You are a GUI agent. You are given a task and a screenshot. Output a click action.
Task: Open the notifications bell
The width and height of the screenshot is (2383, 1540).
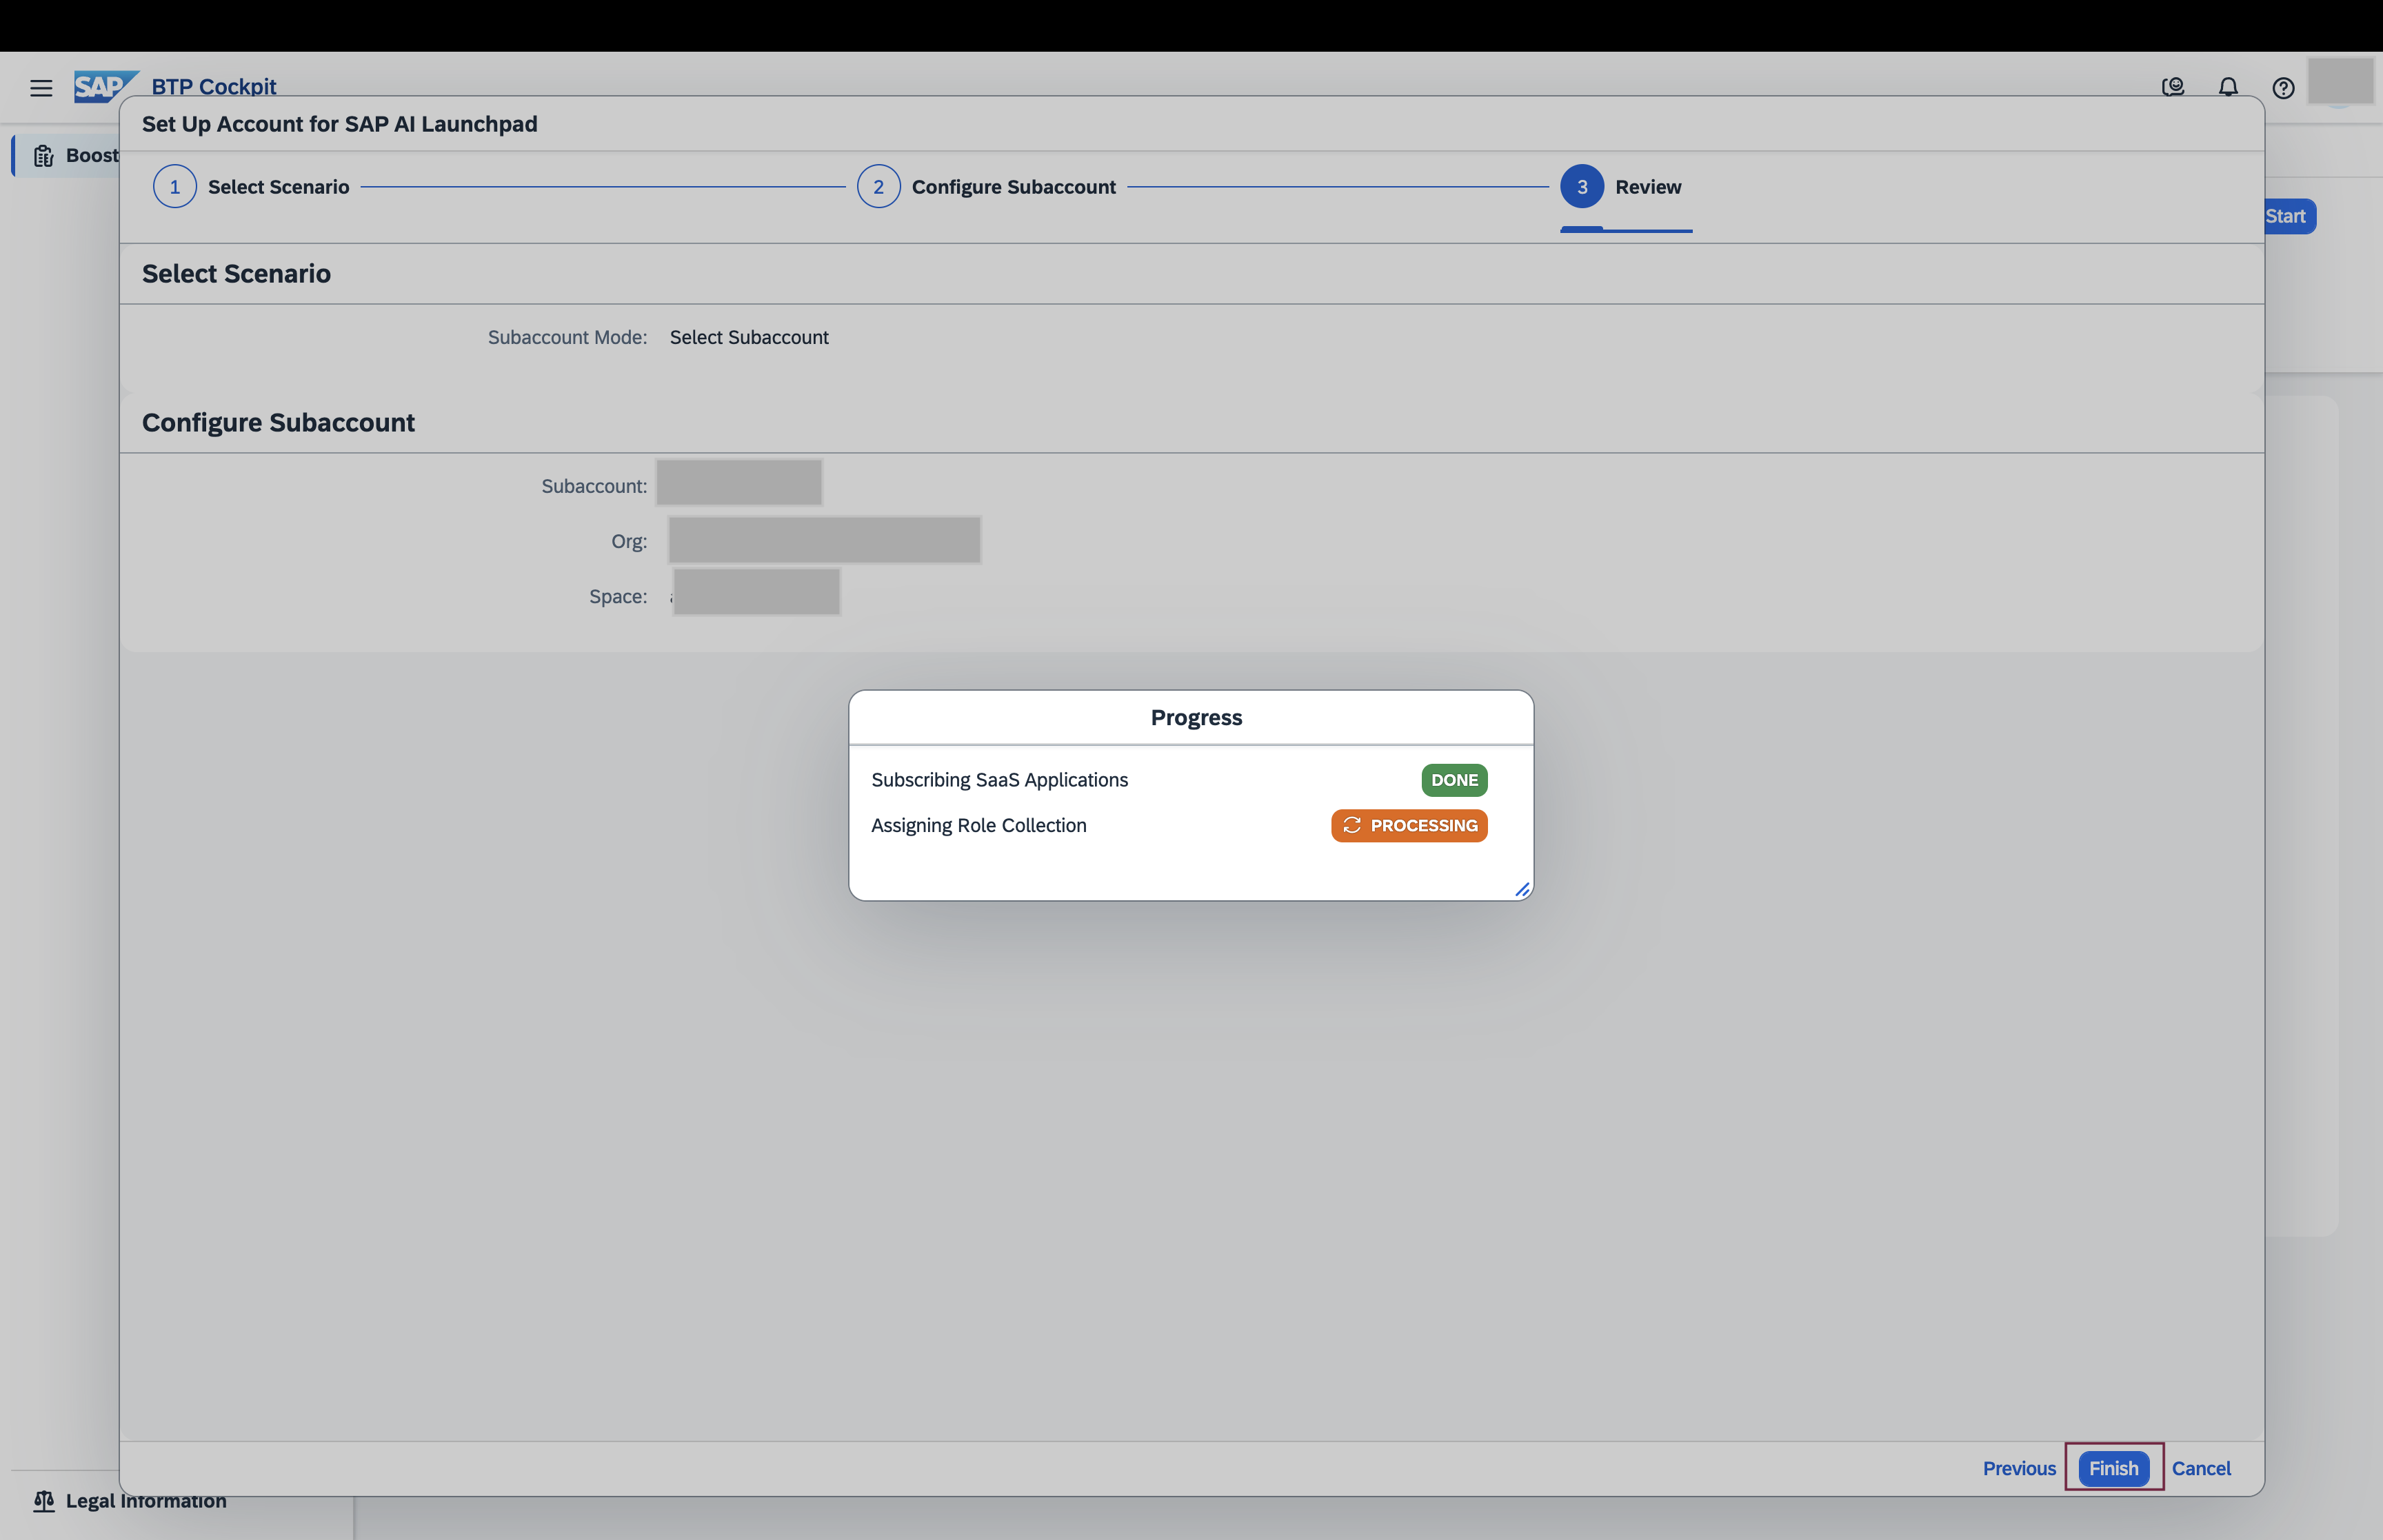pos(2228,87)
